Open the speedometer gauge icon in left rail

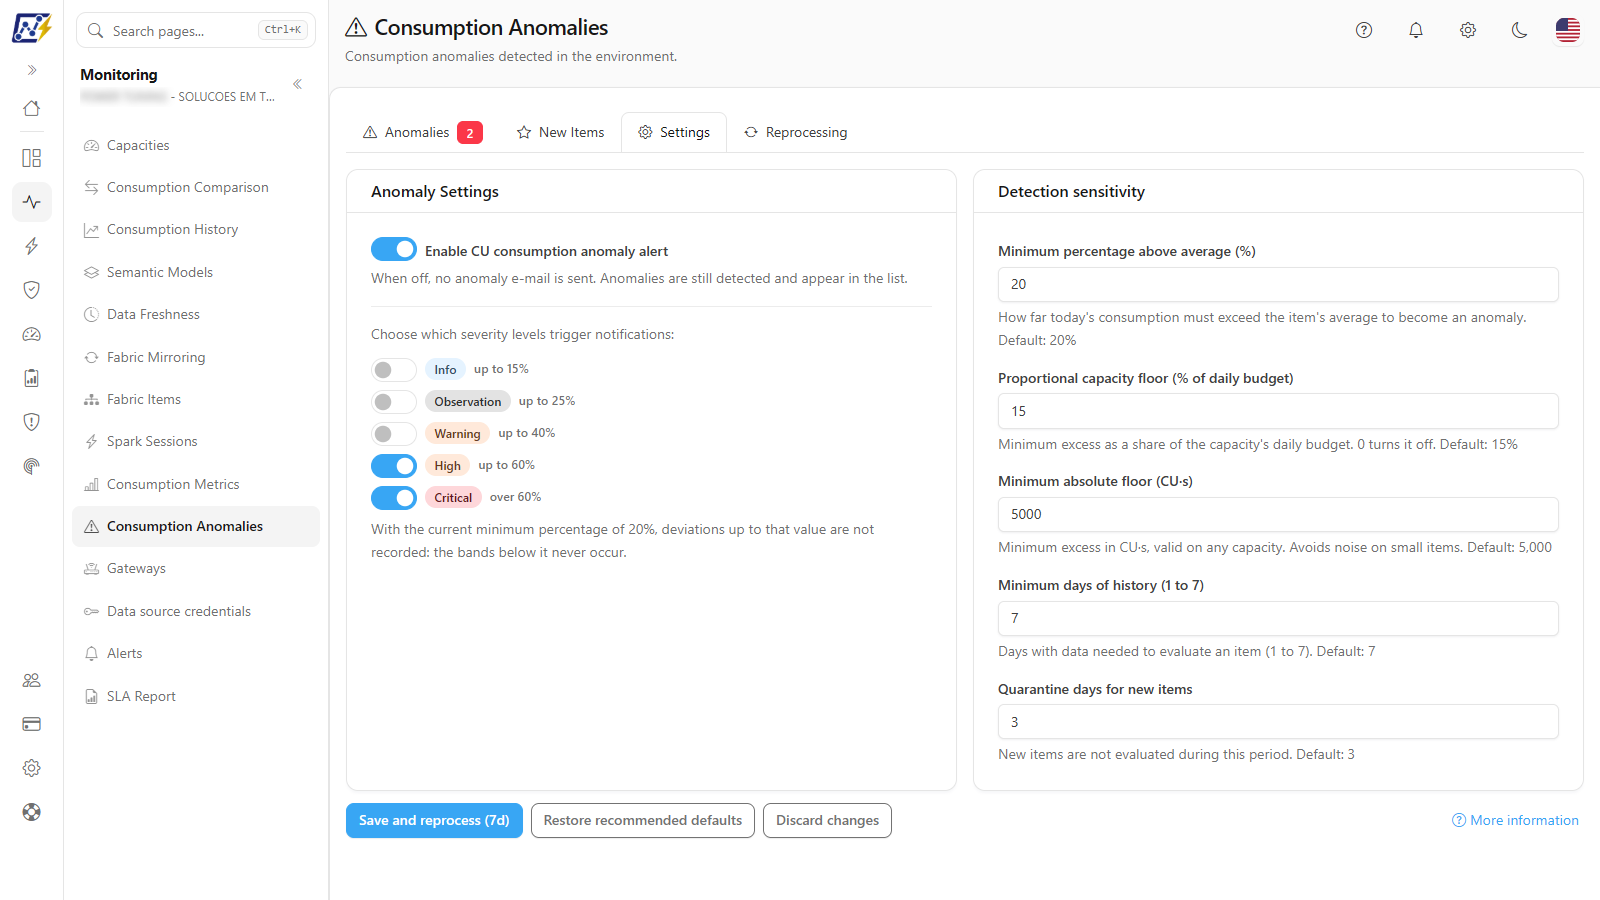[x=32, y=334]
